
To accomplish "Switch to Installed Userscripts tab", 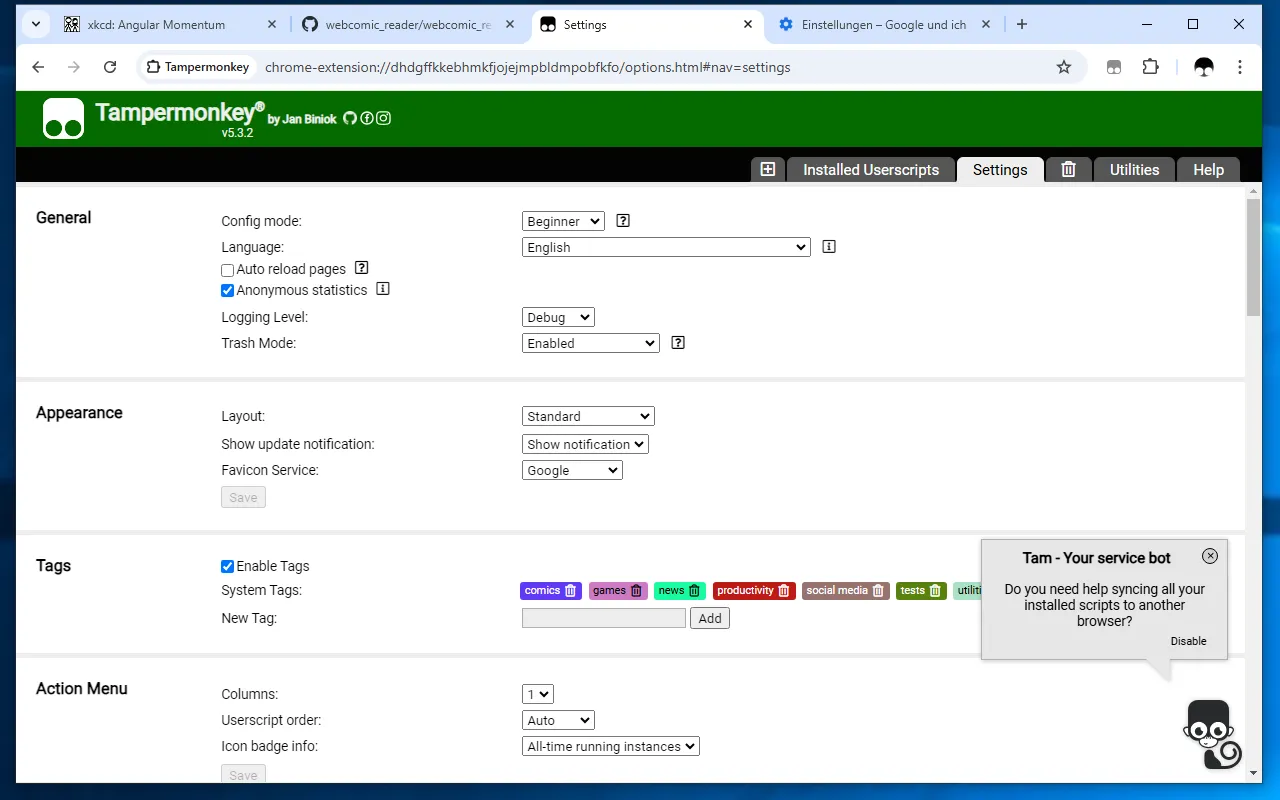I will [871, 170].
